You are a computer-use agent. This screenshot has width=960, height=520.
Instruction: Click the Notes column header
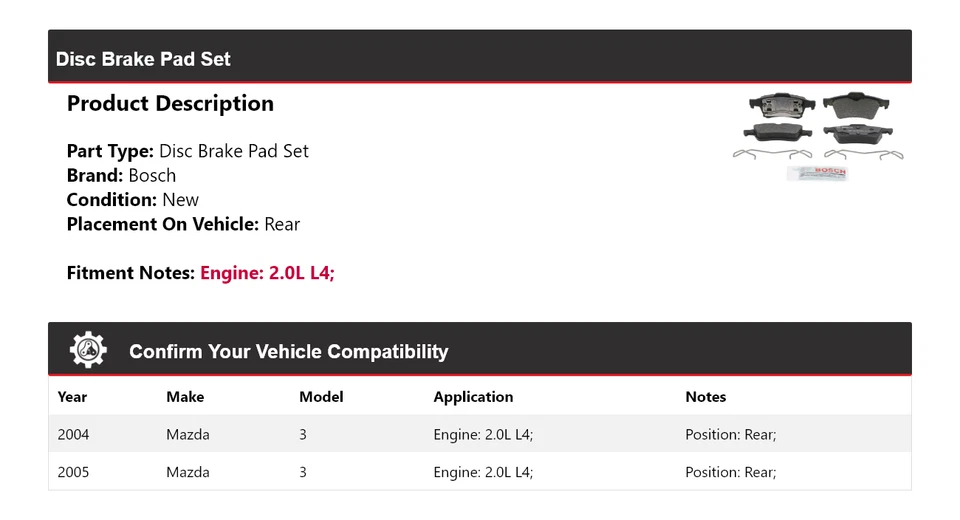705,397
